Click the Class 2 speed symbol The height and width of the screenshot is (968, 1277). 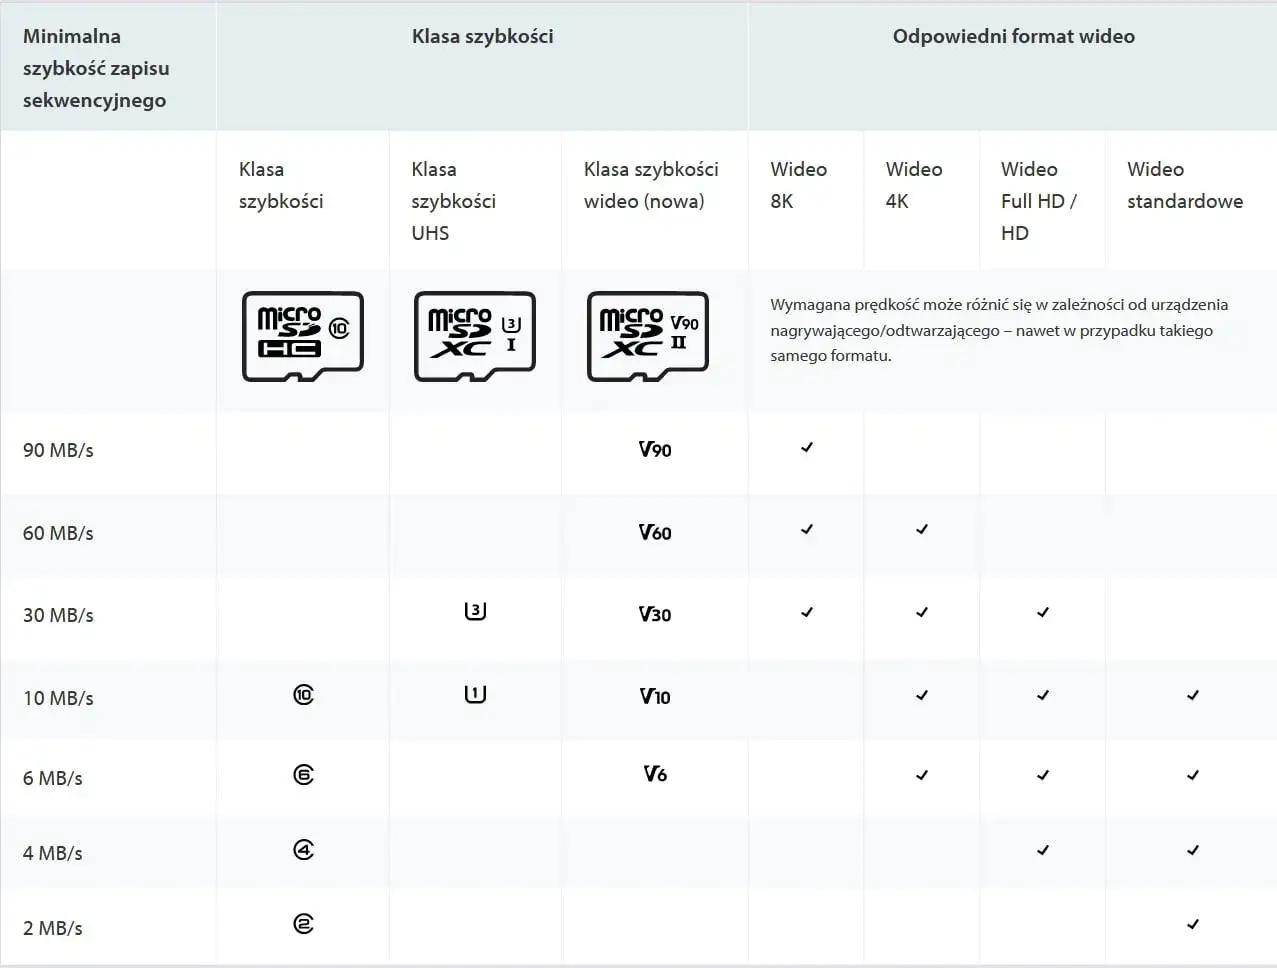(x=304, y=924)
